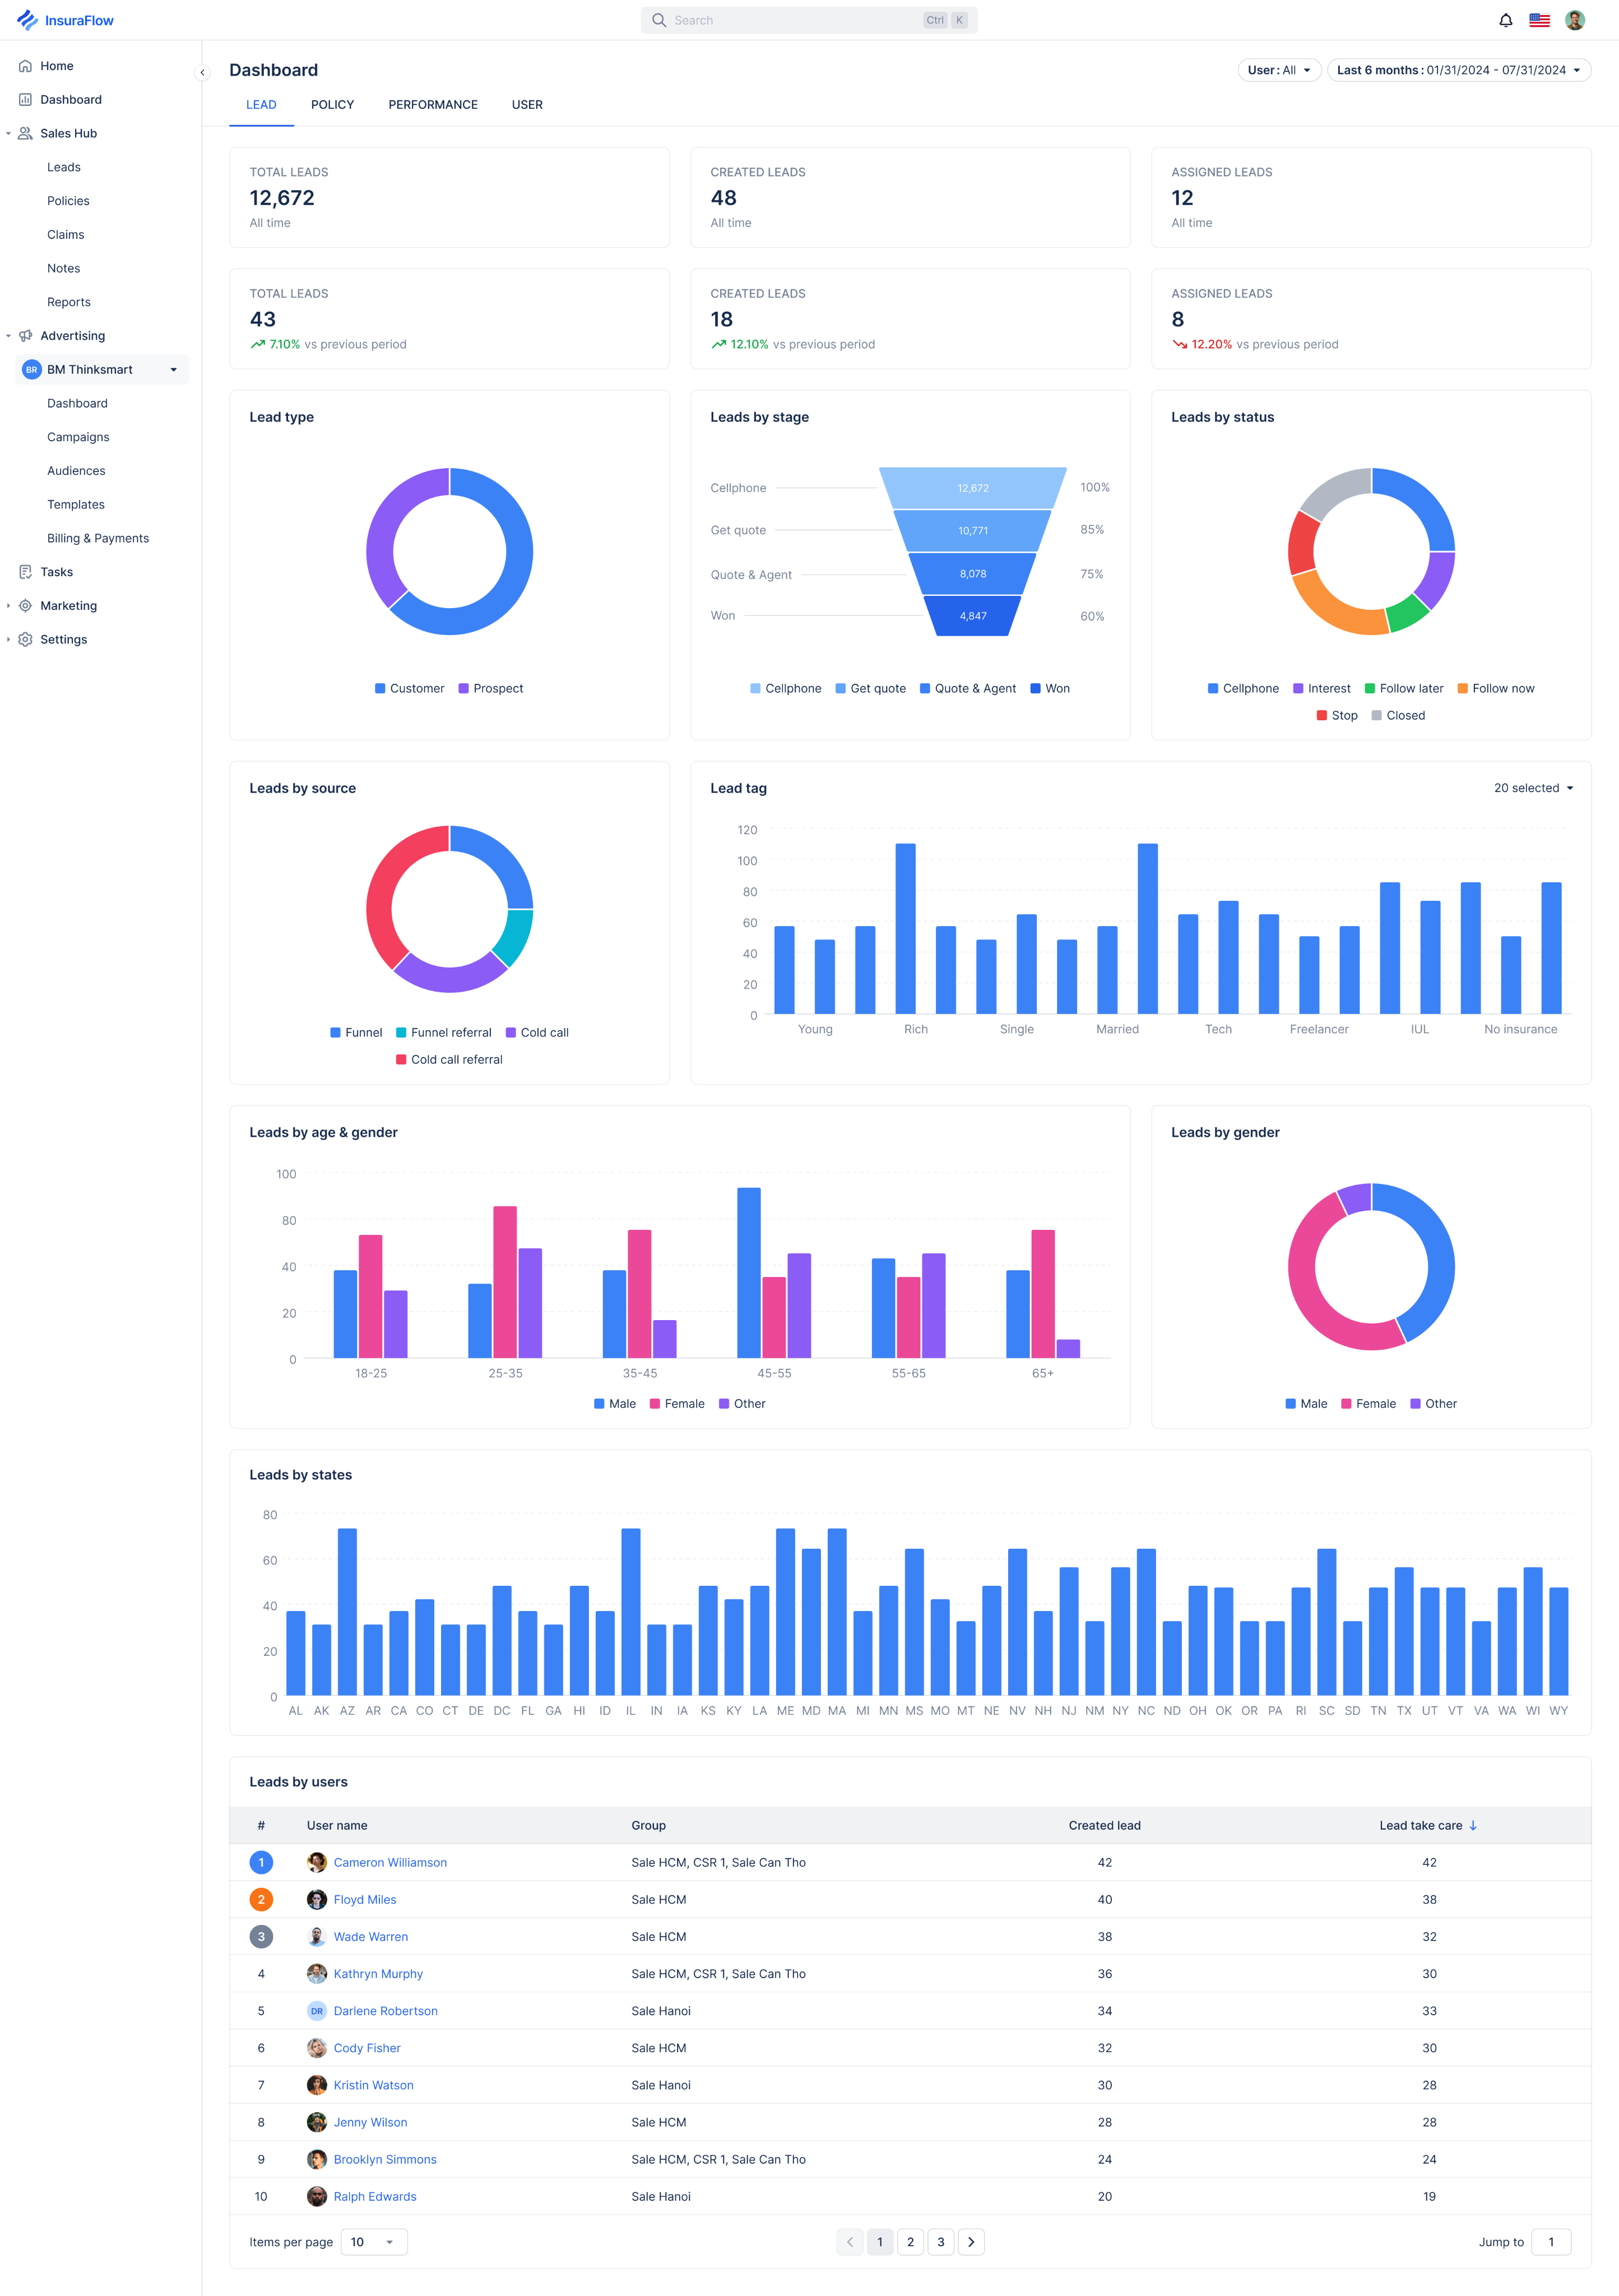Toggle Cold call referral legend item
The height and width of the screenshot is (2296, 1619).
tap(449, 1059)
